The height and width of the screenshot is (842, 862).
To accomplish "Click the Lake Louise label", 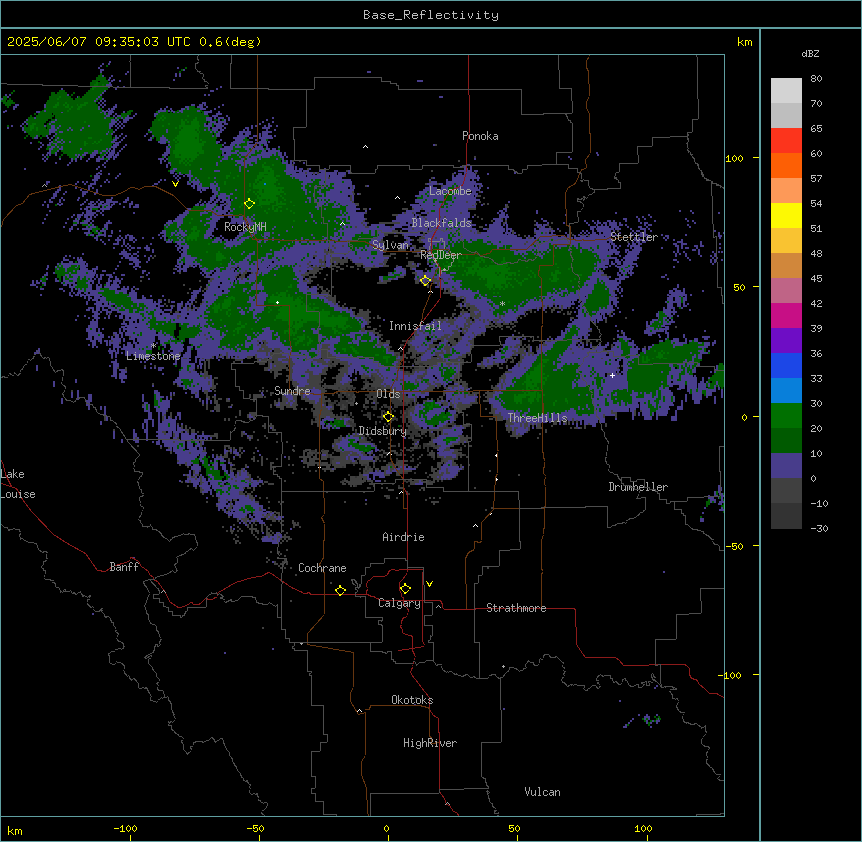I will pos(18,484).
